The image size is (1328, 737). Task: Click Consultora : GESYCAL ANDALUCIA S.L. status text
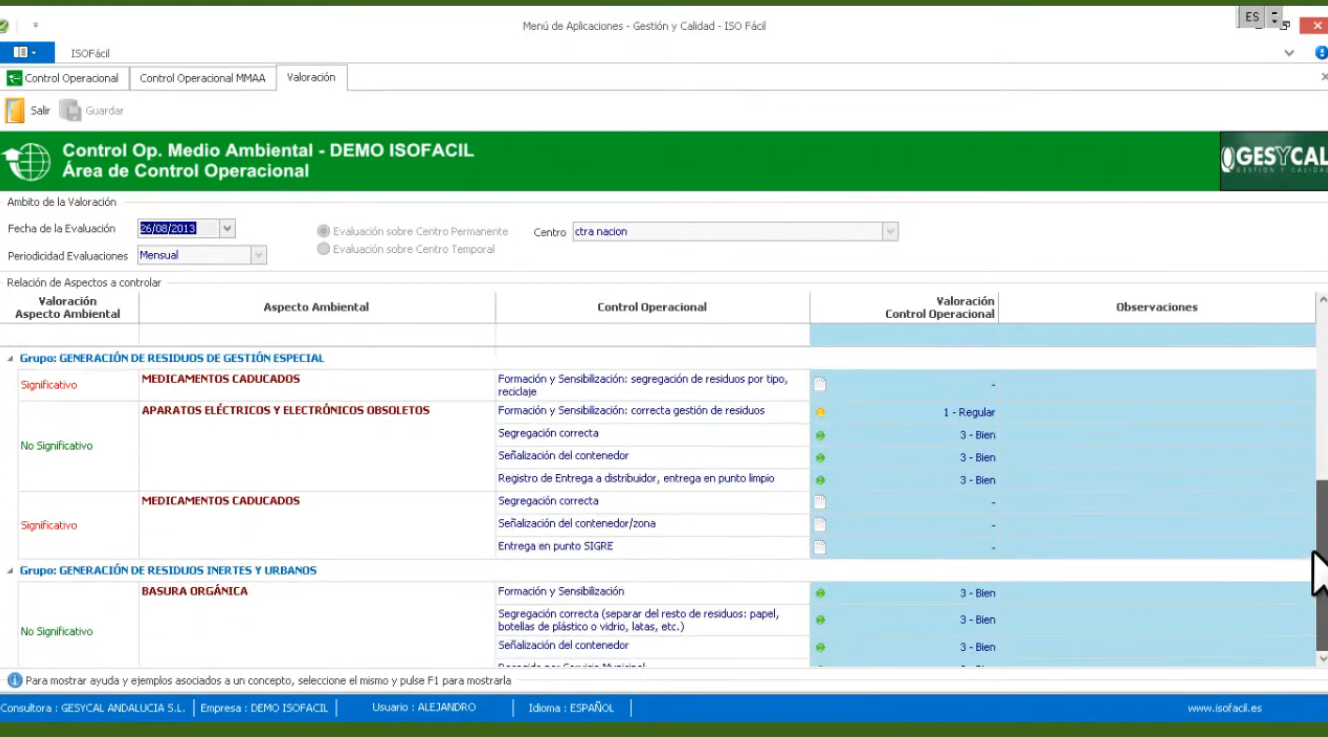(x=93, y=708)
